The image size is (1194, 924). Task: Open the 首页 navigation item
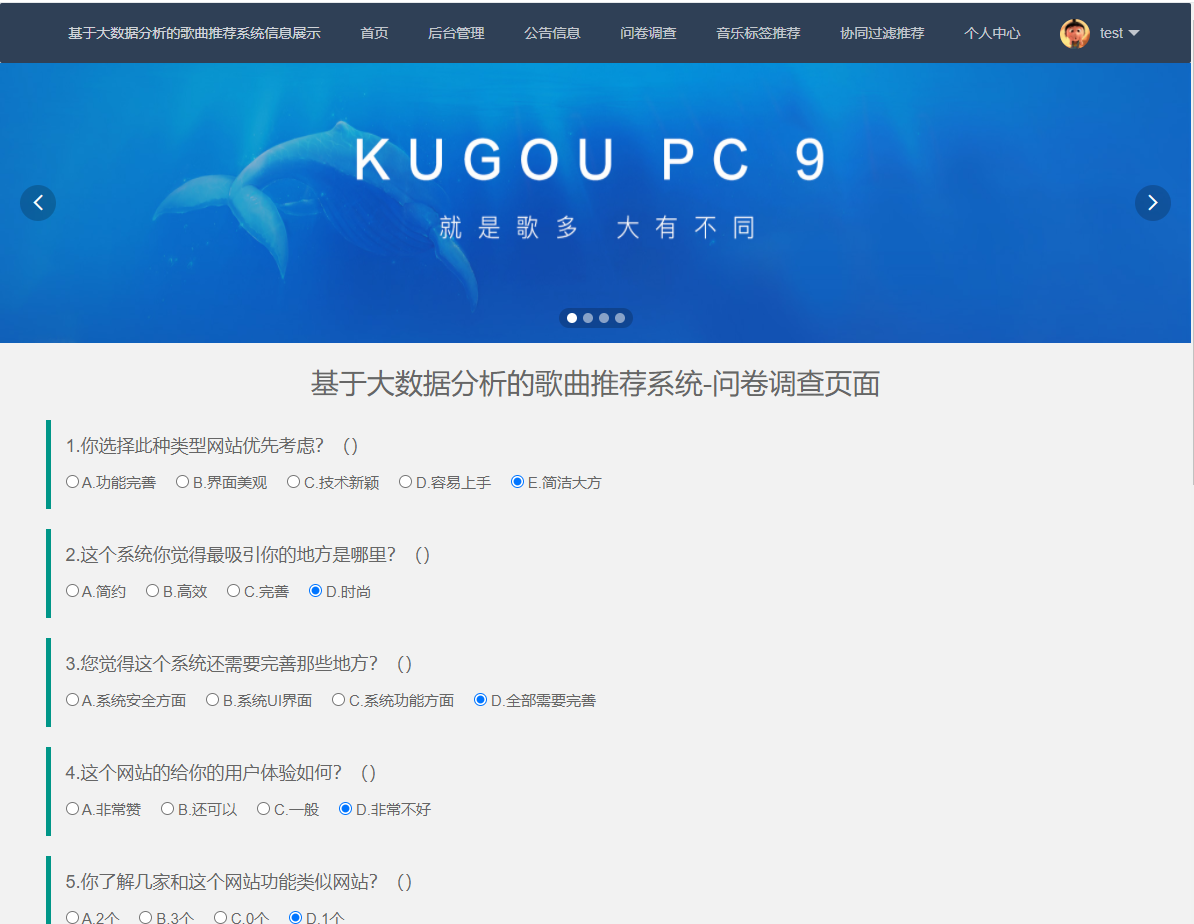tap(374, 33)
